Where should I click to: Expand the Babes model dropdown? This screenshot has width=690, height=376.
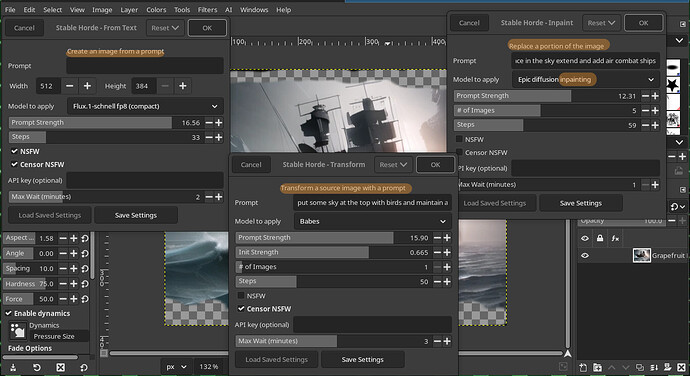(x=373, y=221)
